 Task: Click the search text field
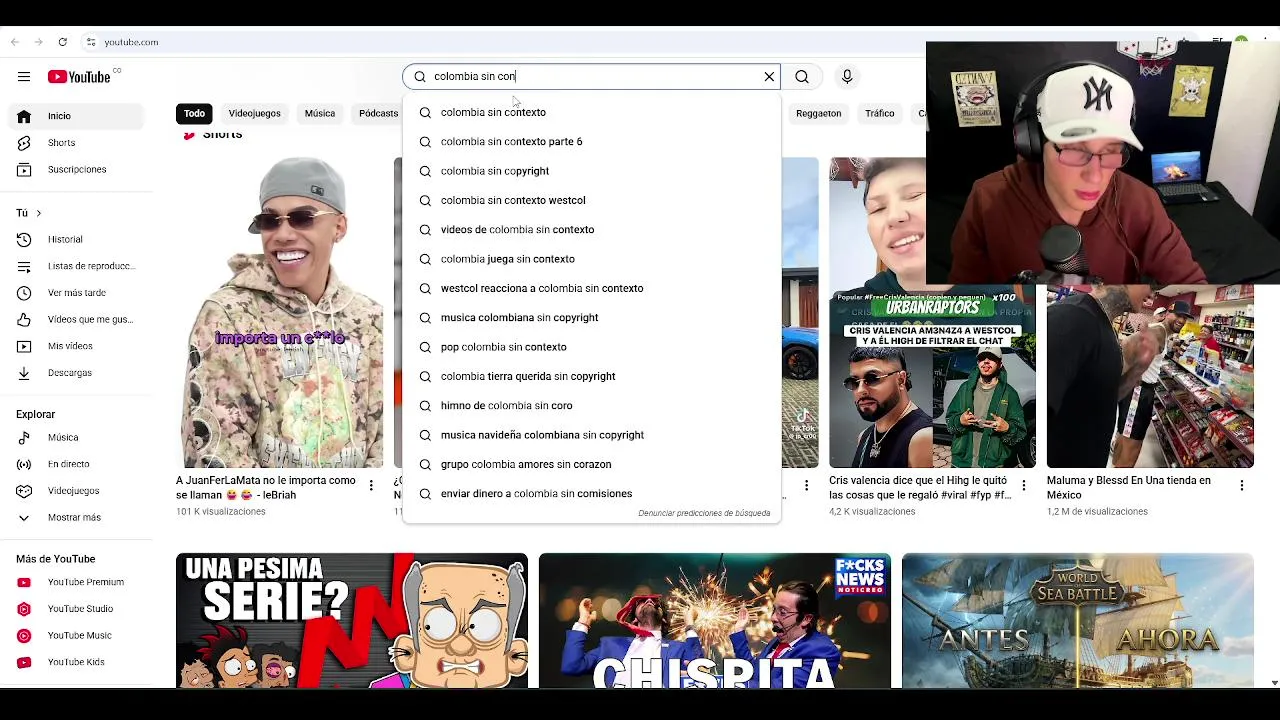point(590,77)
